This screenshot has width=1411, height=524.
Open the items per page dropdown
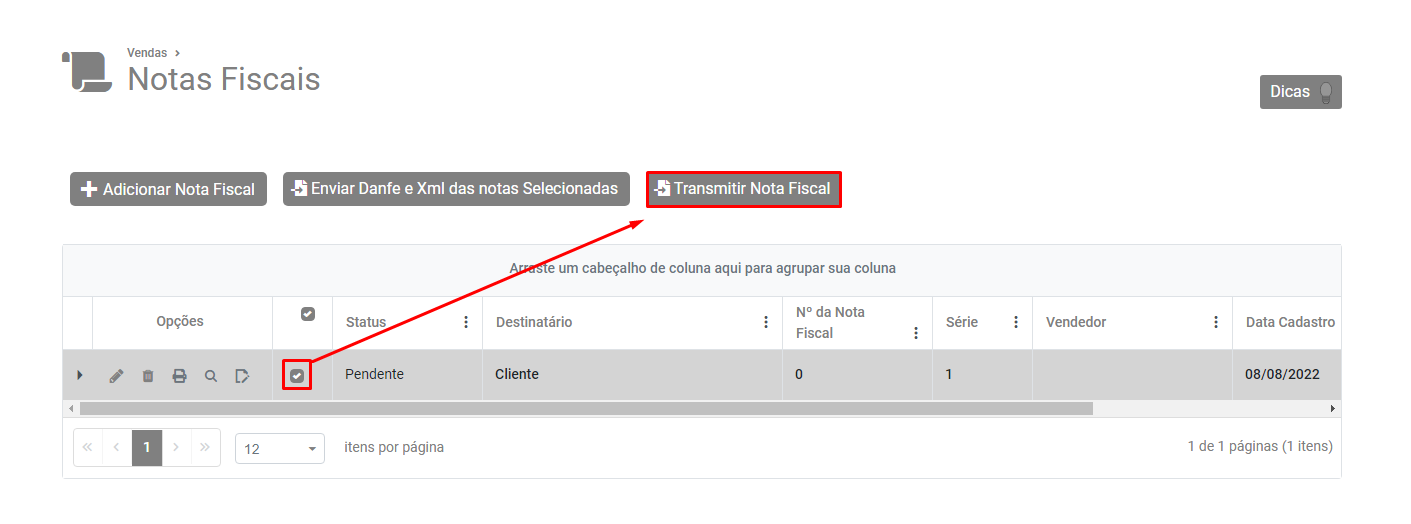coord(280,449)
